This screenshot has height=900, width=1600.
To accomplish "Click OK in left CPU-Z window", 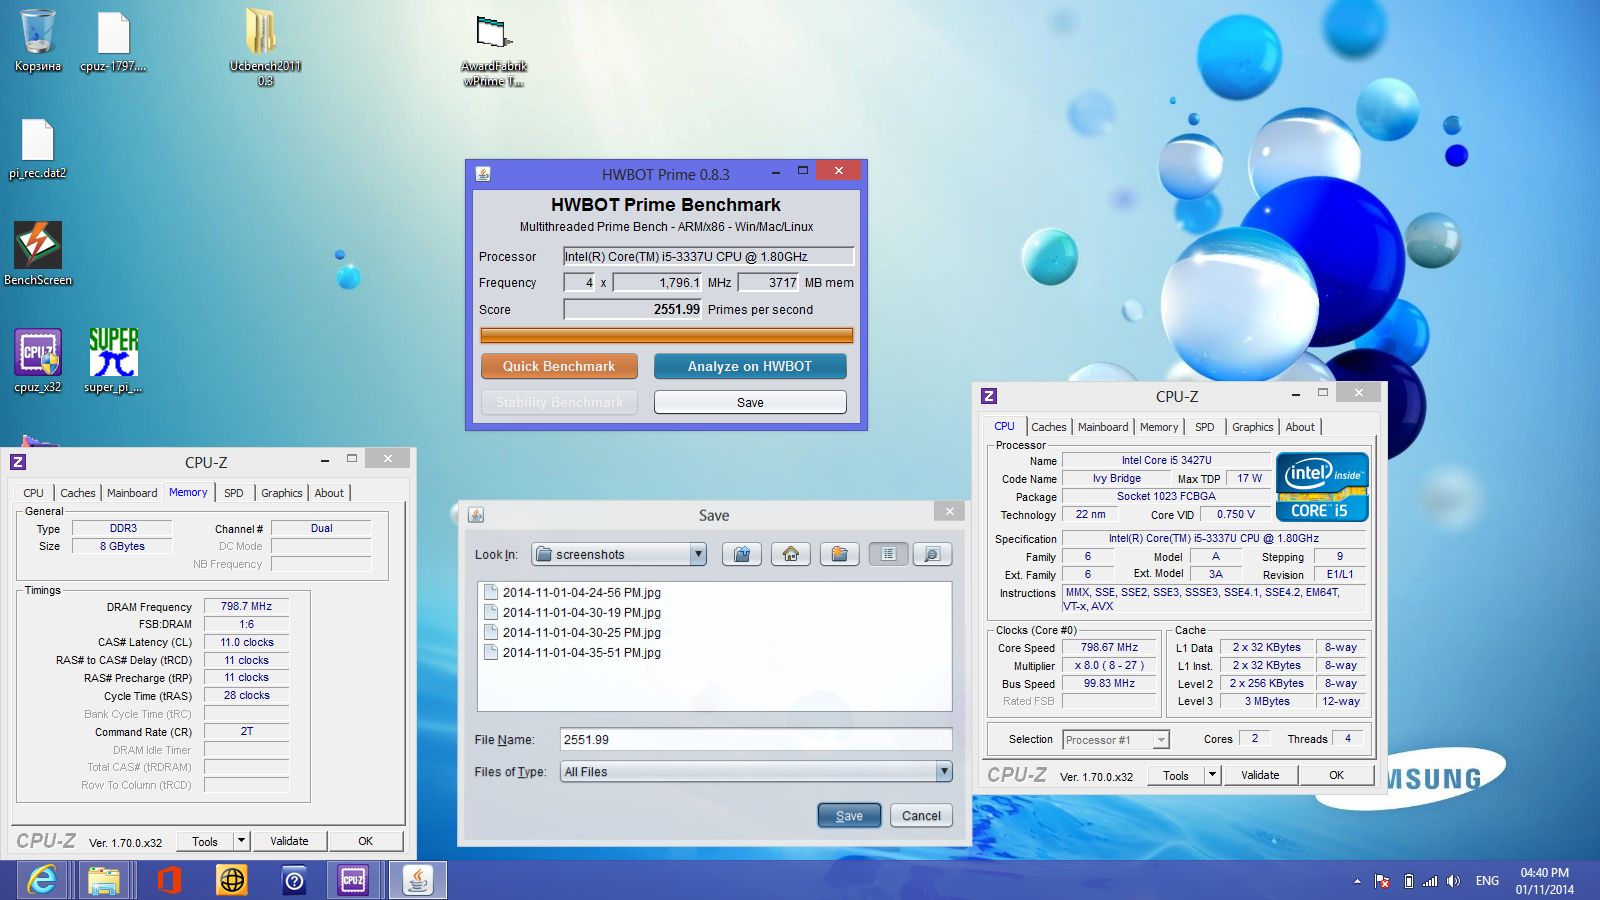I will pyautogui.click(x=365, y=841).
